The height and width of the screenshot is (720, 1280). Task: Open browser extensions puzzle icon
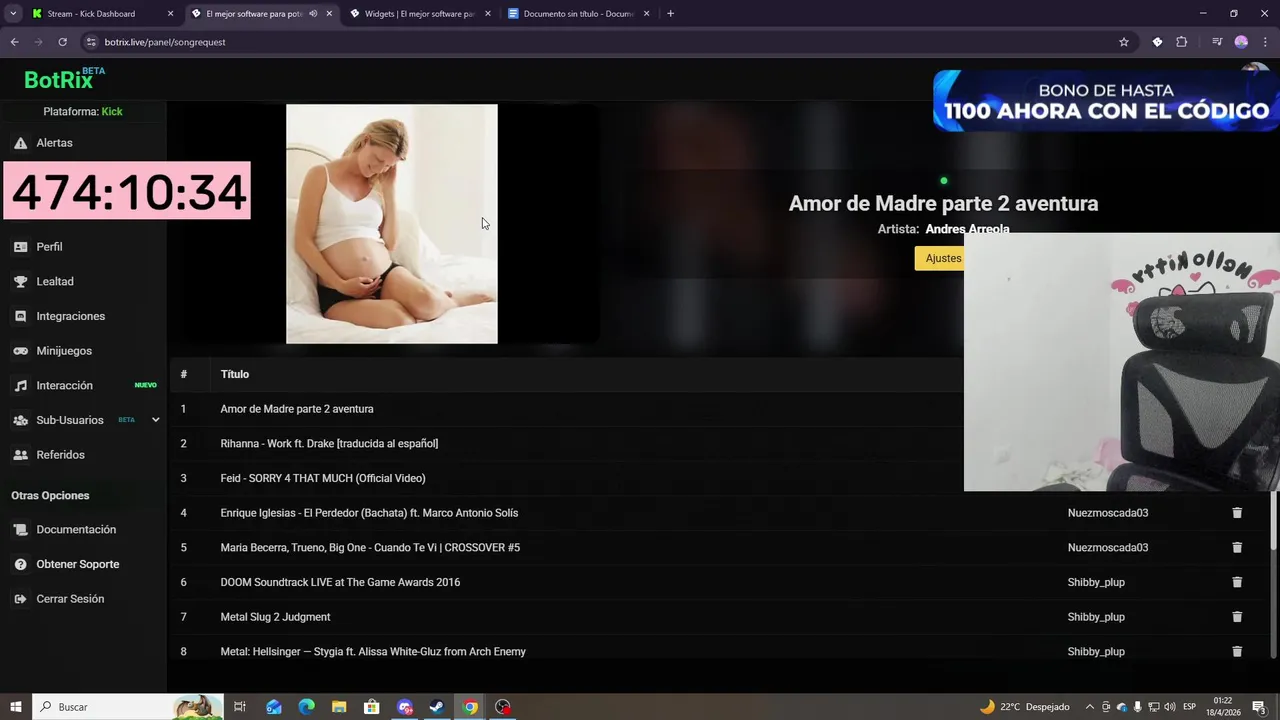[1182, 42]
